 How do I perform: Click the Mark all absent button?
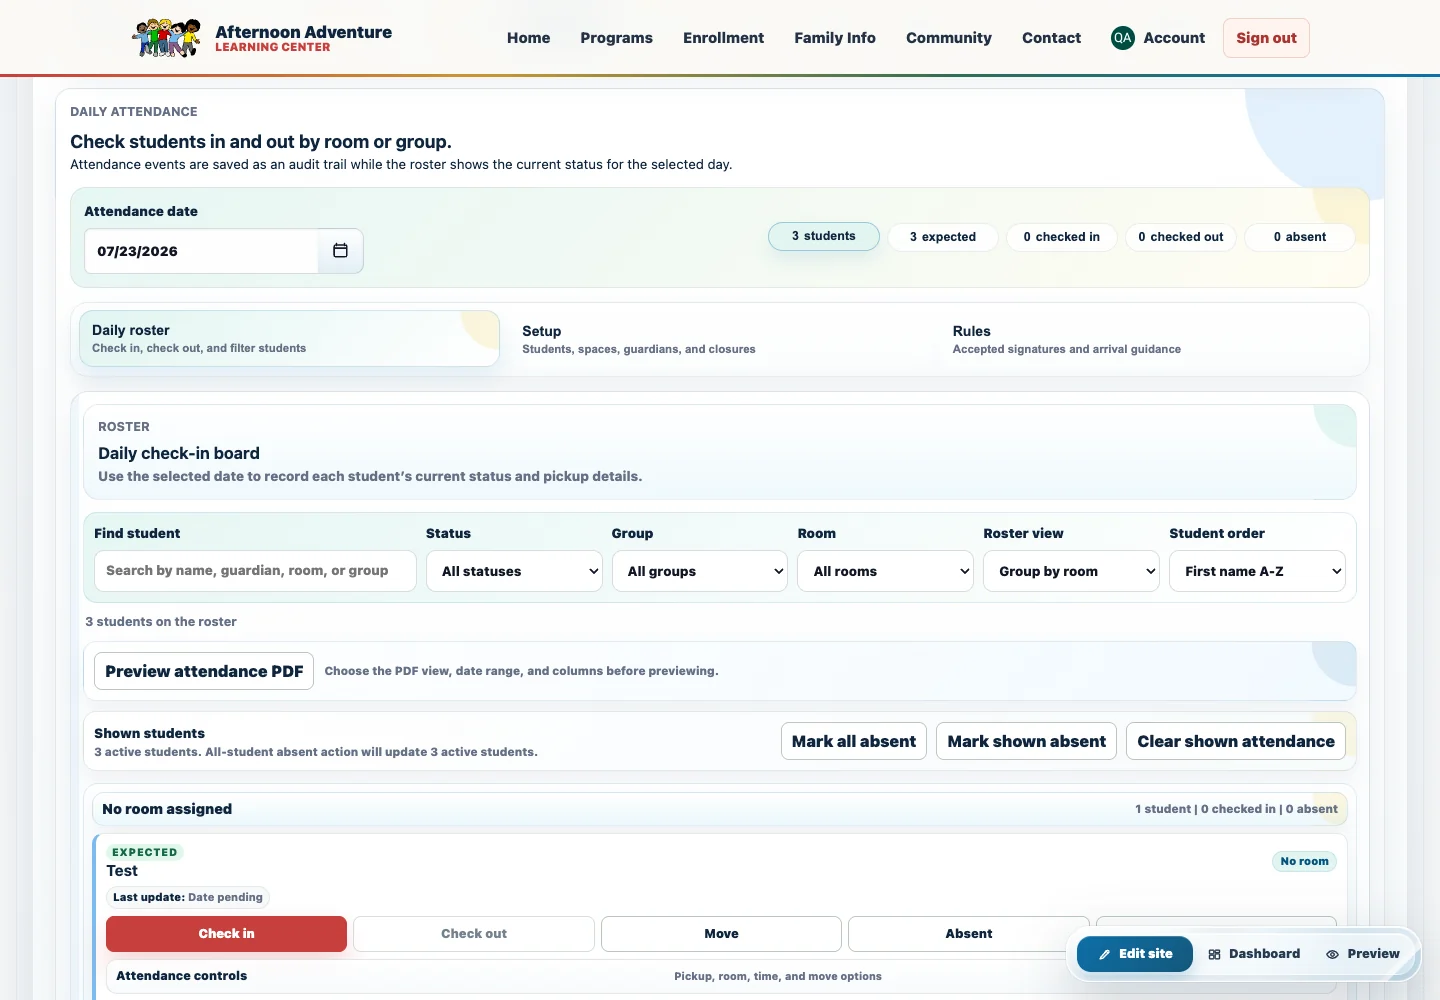coord(854,741)
